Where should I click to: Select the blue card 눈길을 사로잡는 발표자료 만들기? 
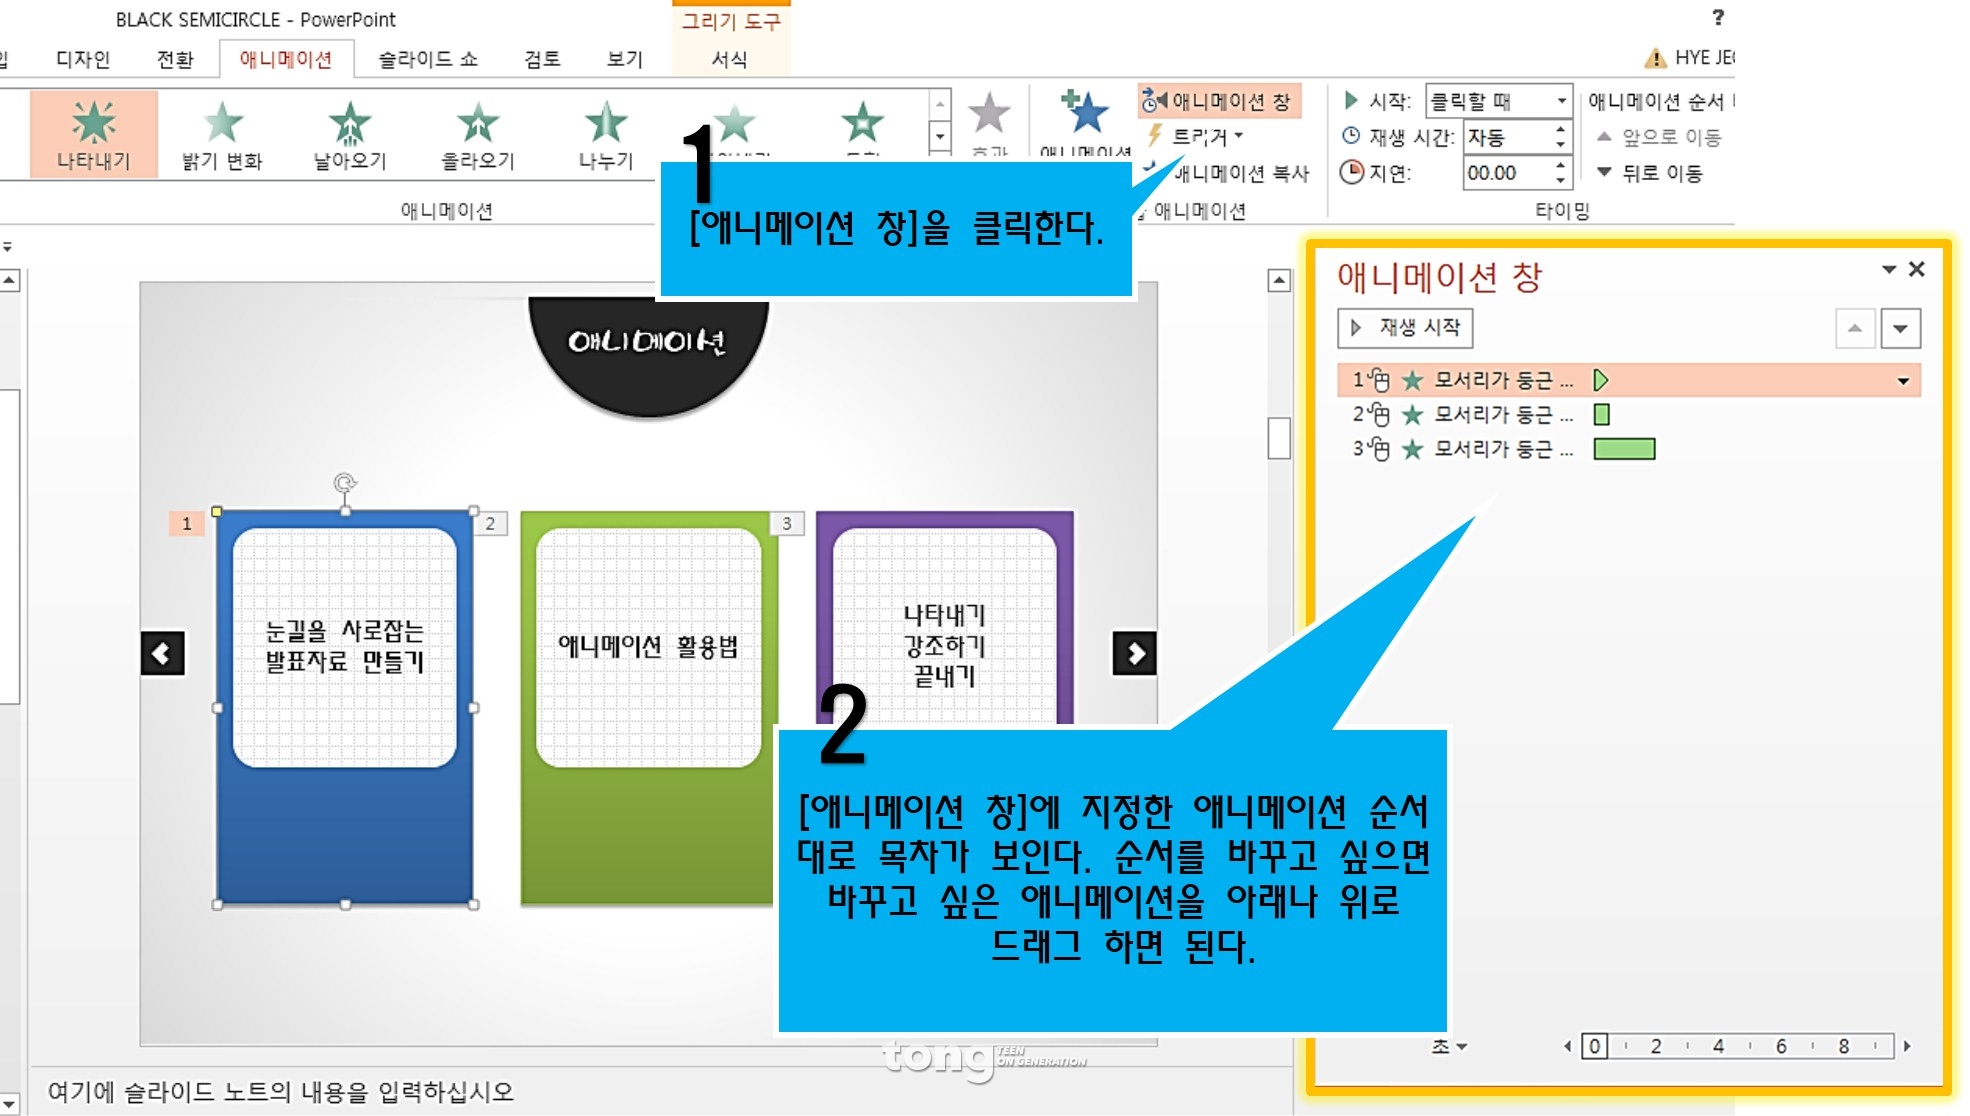[345, 708]
